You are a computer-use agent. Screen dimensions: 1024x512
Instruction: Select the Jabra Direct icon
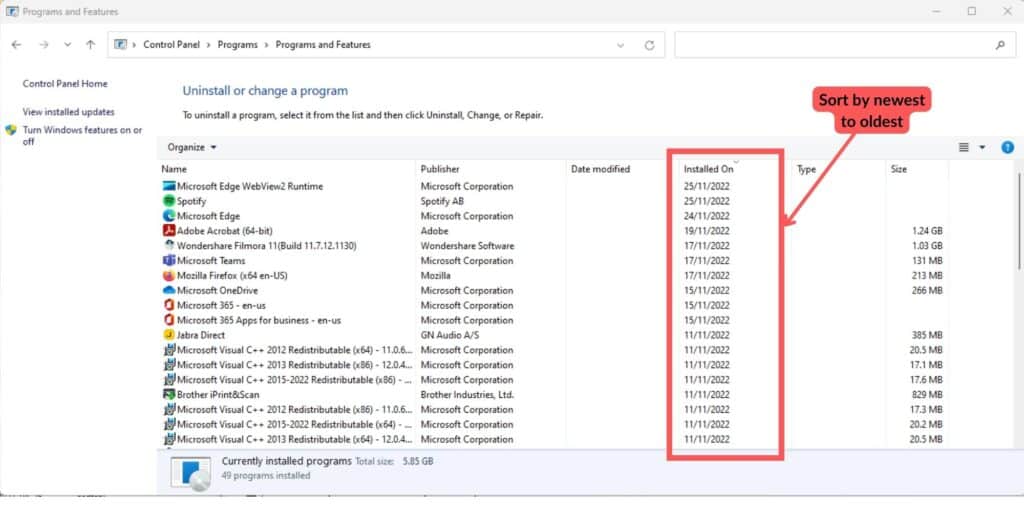point(169,335)
